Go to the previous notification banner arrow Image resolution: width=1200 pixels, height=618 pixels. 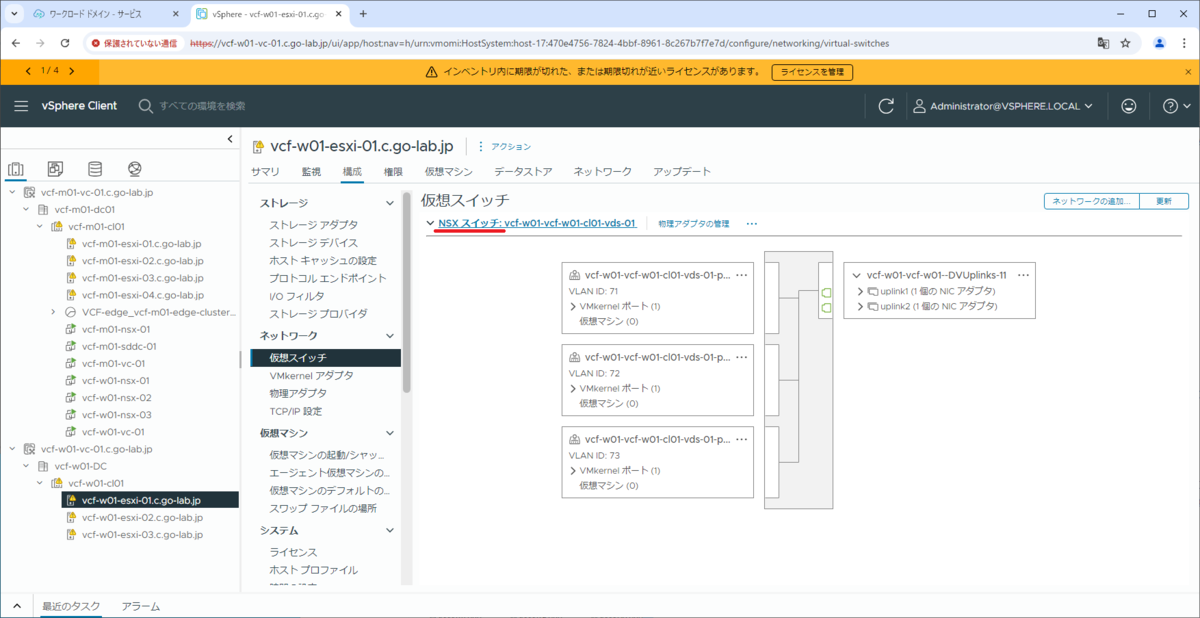pos(29,71)
